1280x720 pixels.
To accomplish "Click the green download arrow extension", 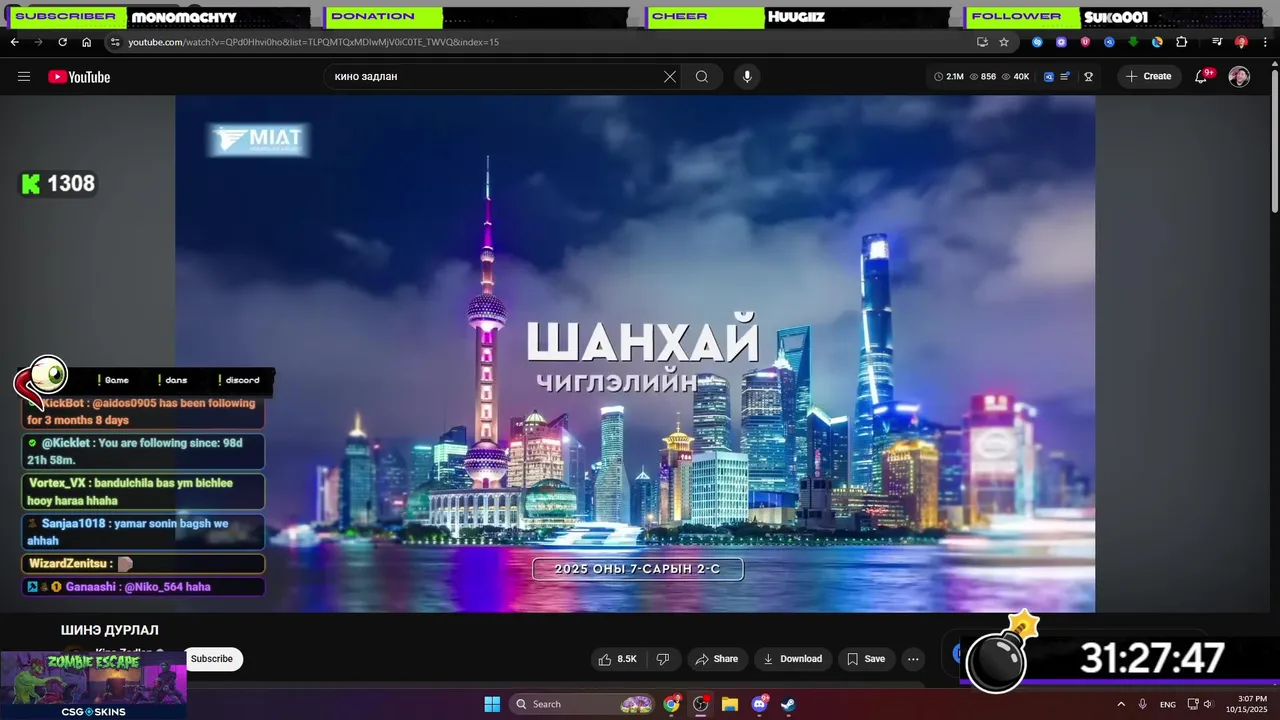I will 1133,42.
